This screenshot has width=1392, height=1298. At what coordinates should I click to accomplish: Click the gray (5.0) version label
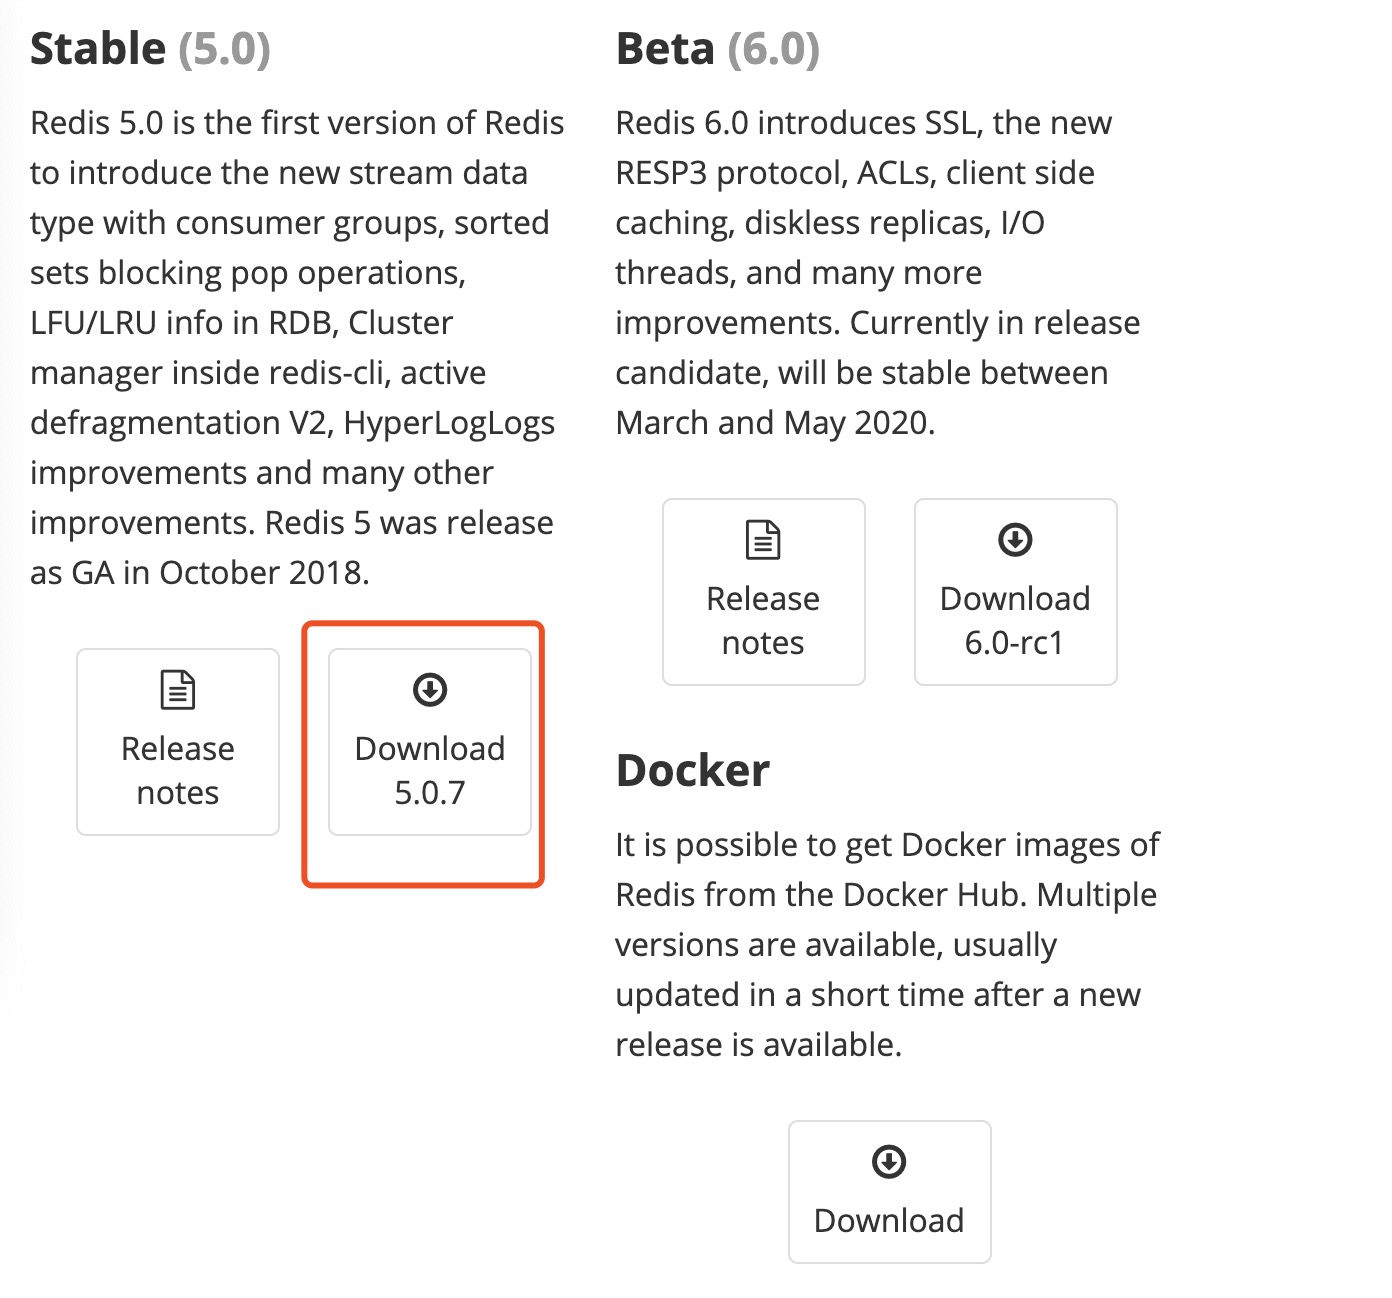(224, 49)
